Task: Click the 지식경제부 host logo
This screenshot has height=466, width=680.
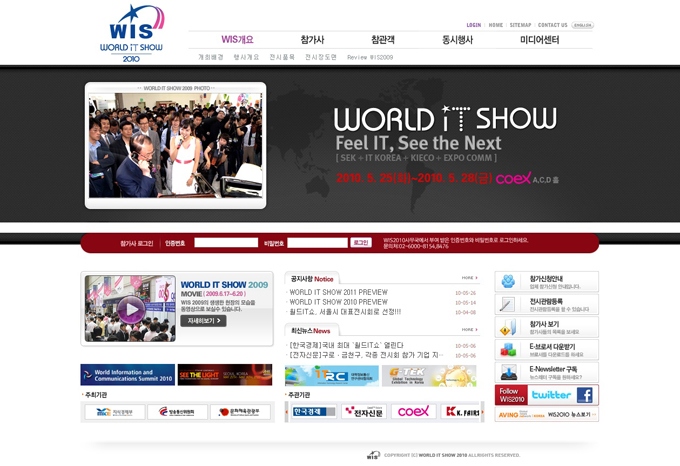Action: click(x=115, y=412)
